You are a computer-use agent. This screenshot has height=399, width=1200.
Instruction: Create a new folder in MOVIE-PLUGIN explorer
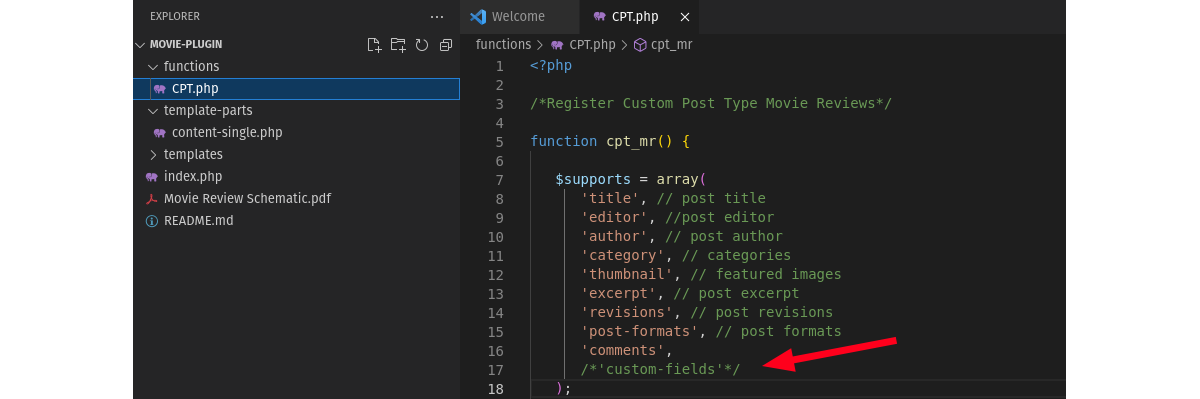pos(398,45)
